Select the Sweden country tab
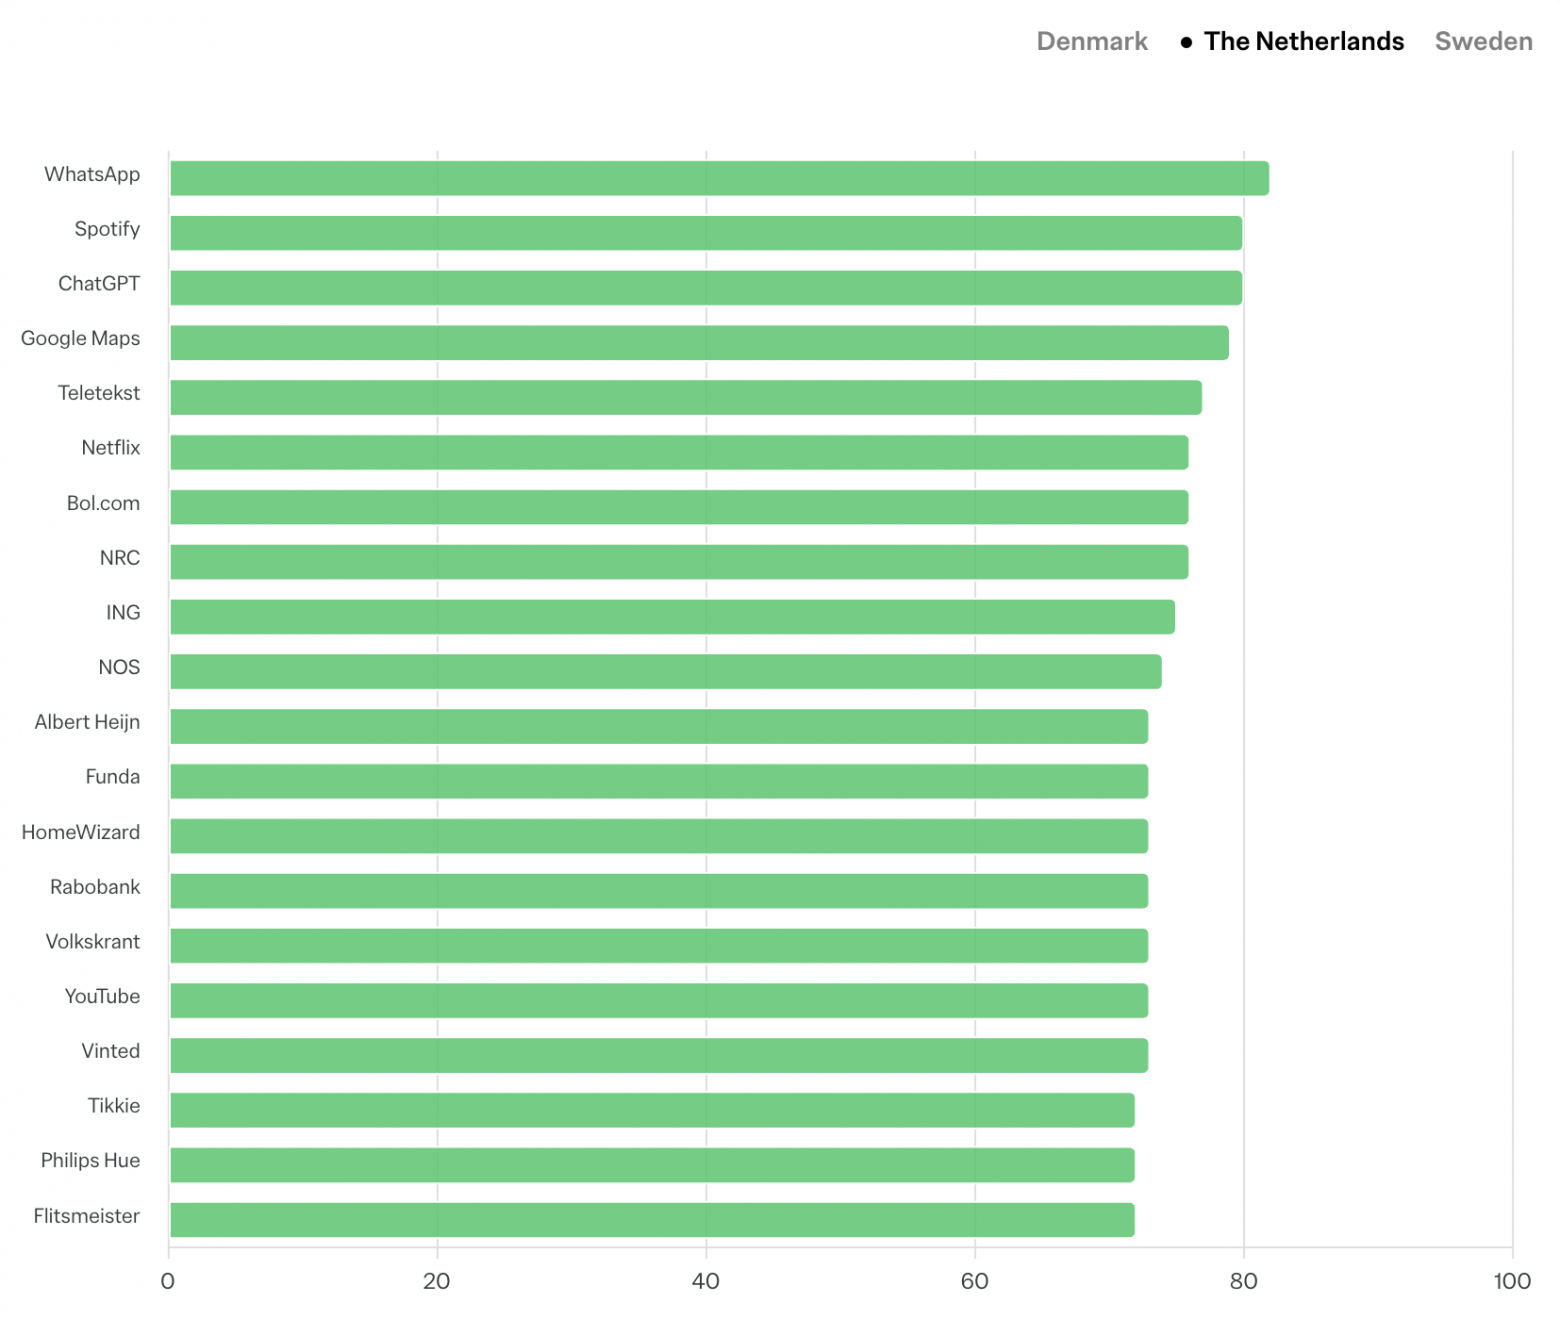Screen dimensions: 1560x1335 click(1483, 41)
